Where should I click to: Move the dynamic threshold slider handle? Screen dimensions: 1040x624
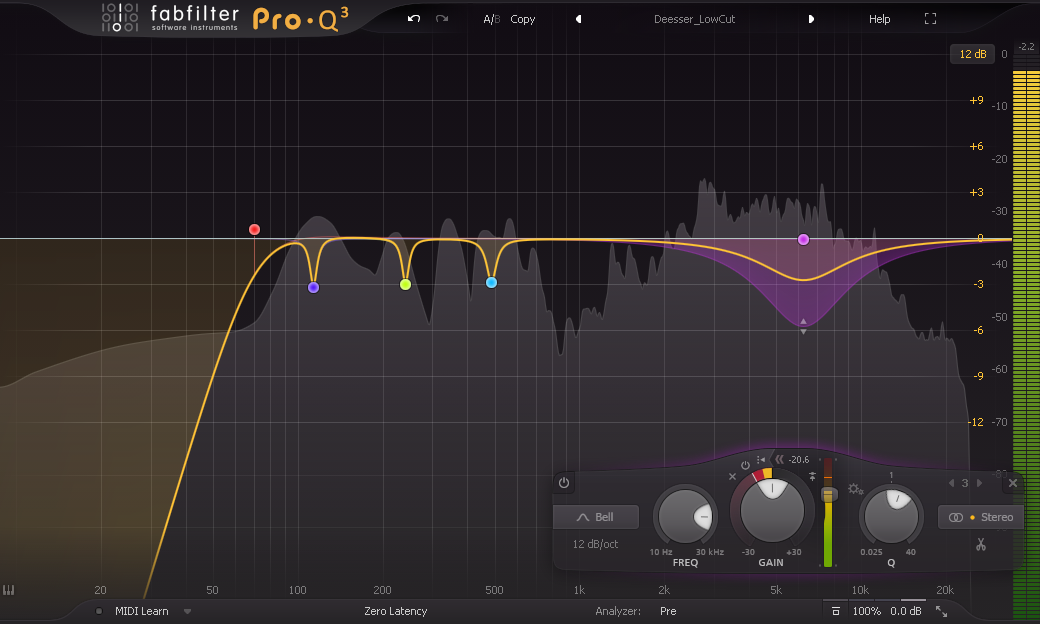[828, 495]
